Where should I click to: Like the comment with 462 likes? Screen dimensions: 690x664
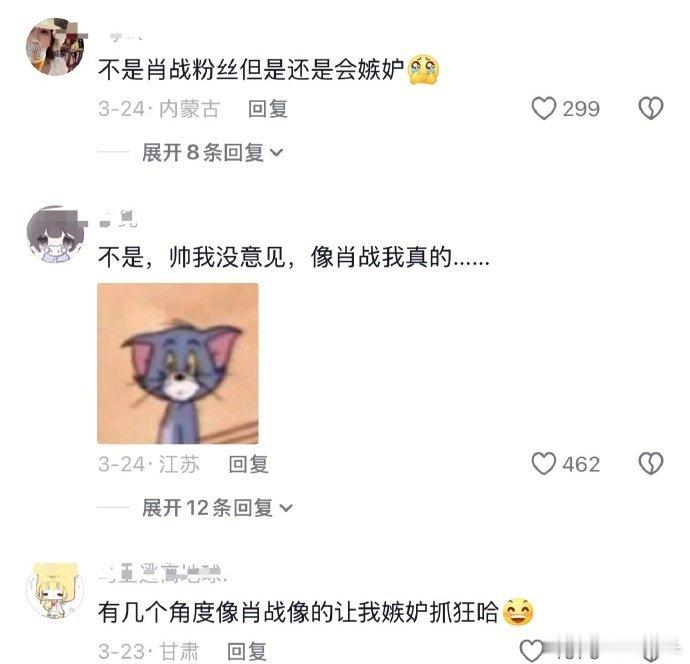pos(544,464)
